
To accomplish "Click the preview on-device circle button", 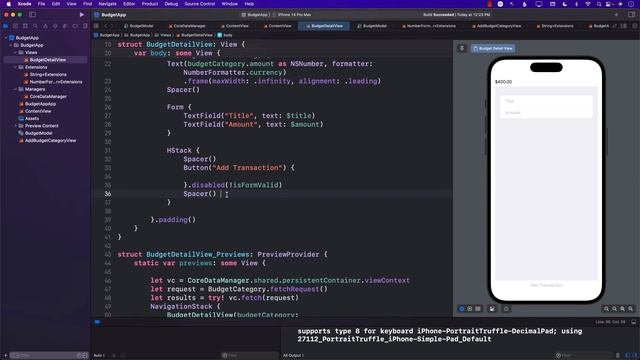I will [x=506, y=309].
